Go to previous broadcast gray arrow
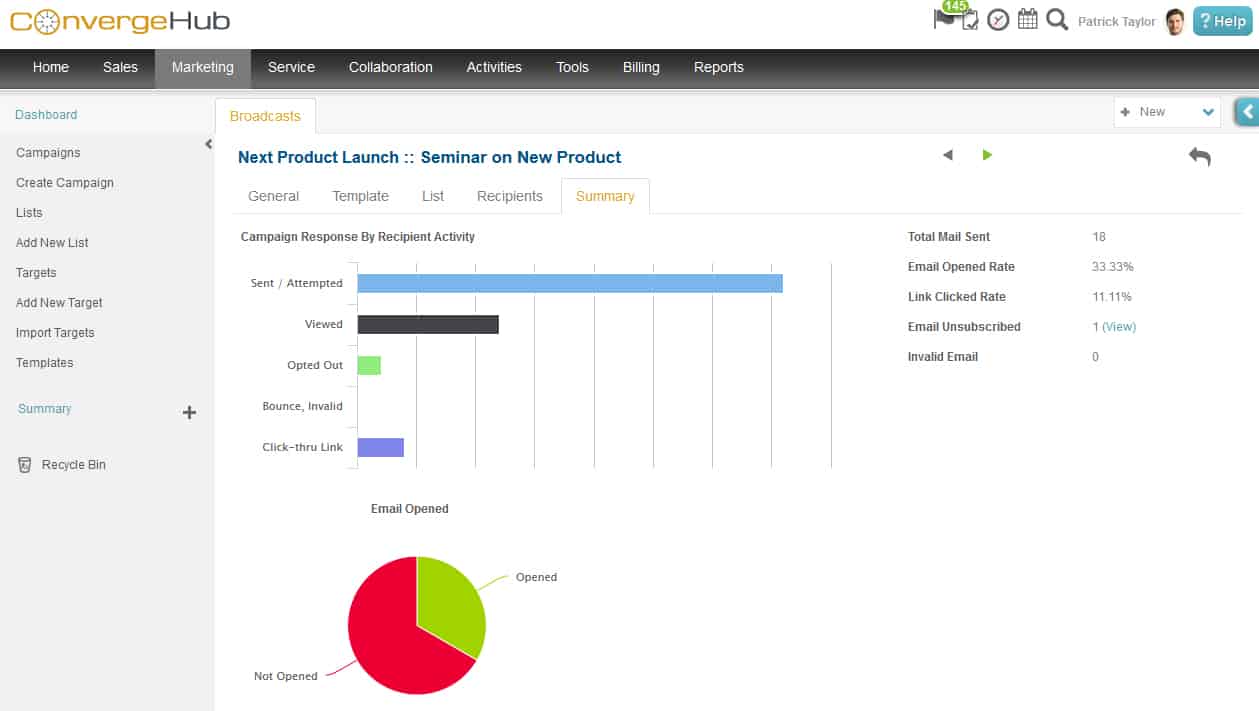 click(x=947, y=155)
